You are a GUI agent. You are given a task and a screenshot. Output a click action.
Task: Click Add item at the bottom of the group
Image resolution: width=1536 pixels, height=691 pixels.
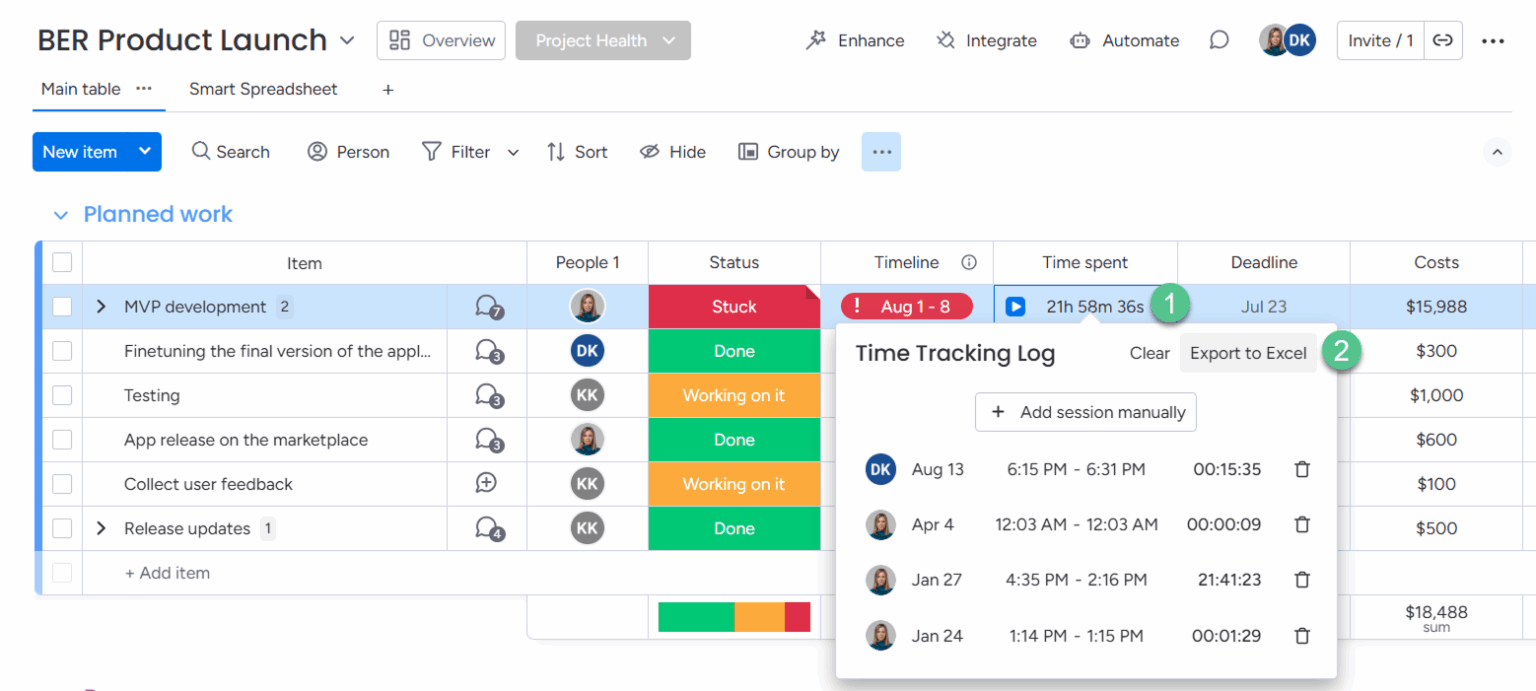tap(167, 573)
